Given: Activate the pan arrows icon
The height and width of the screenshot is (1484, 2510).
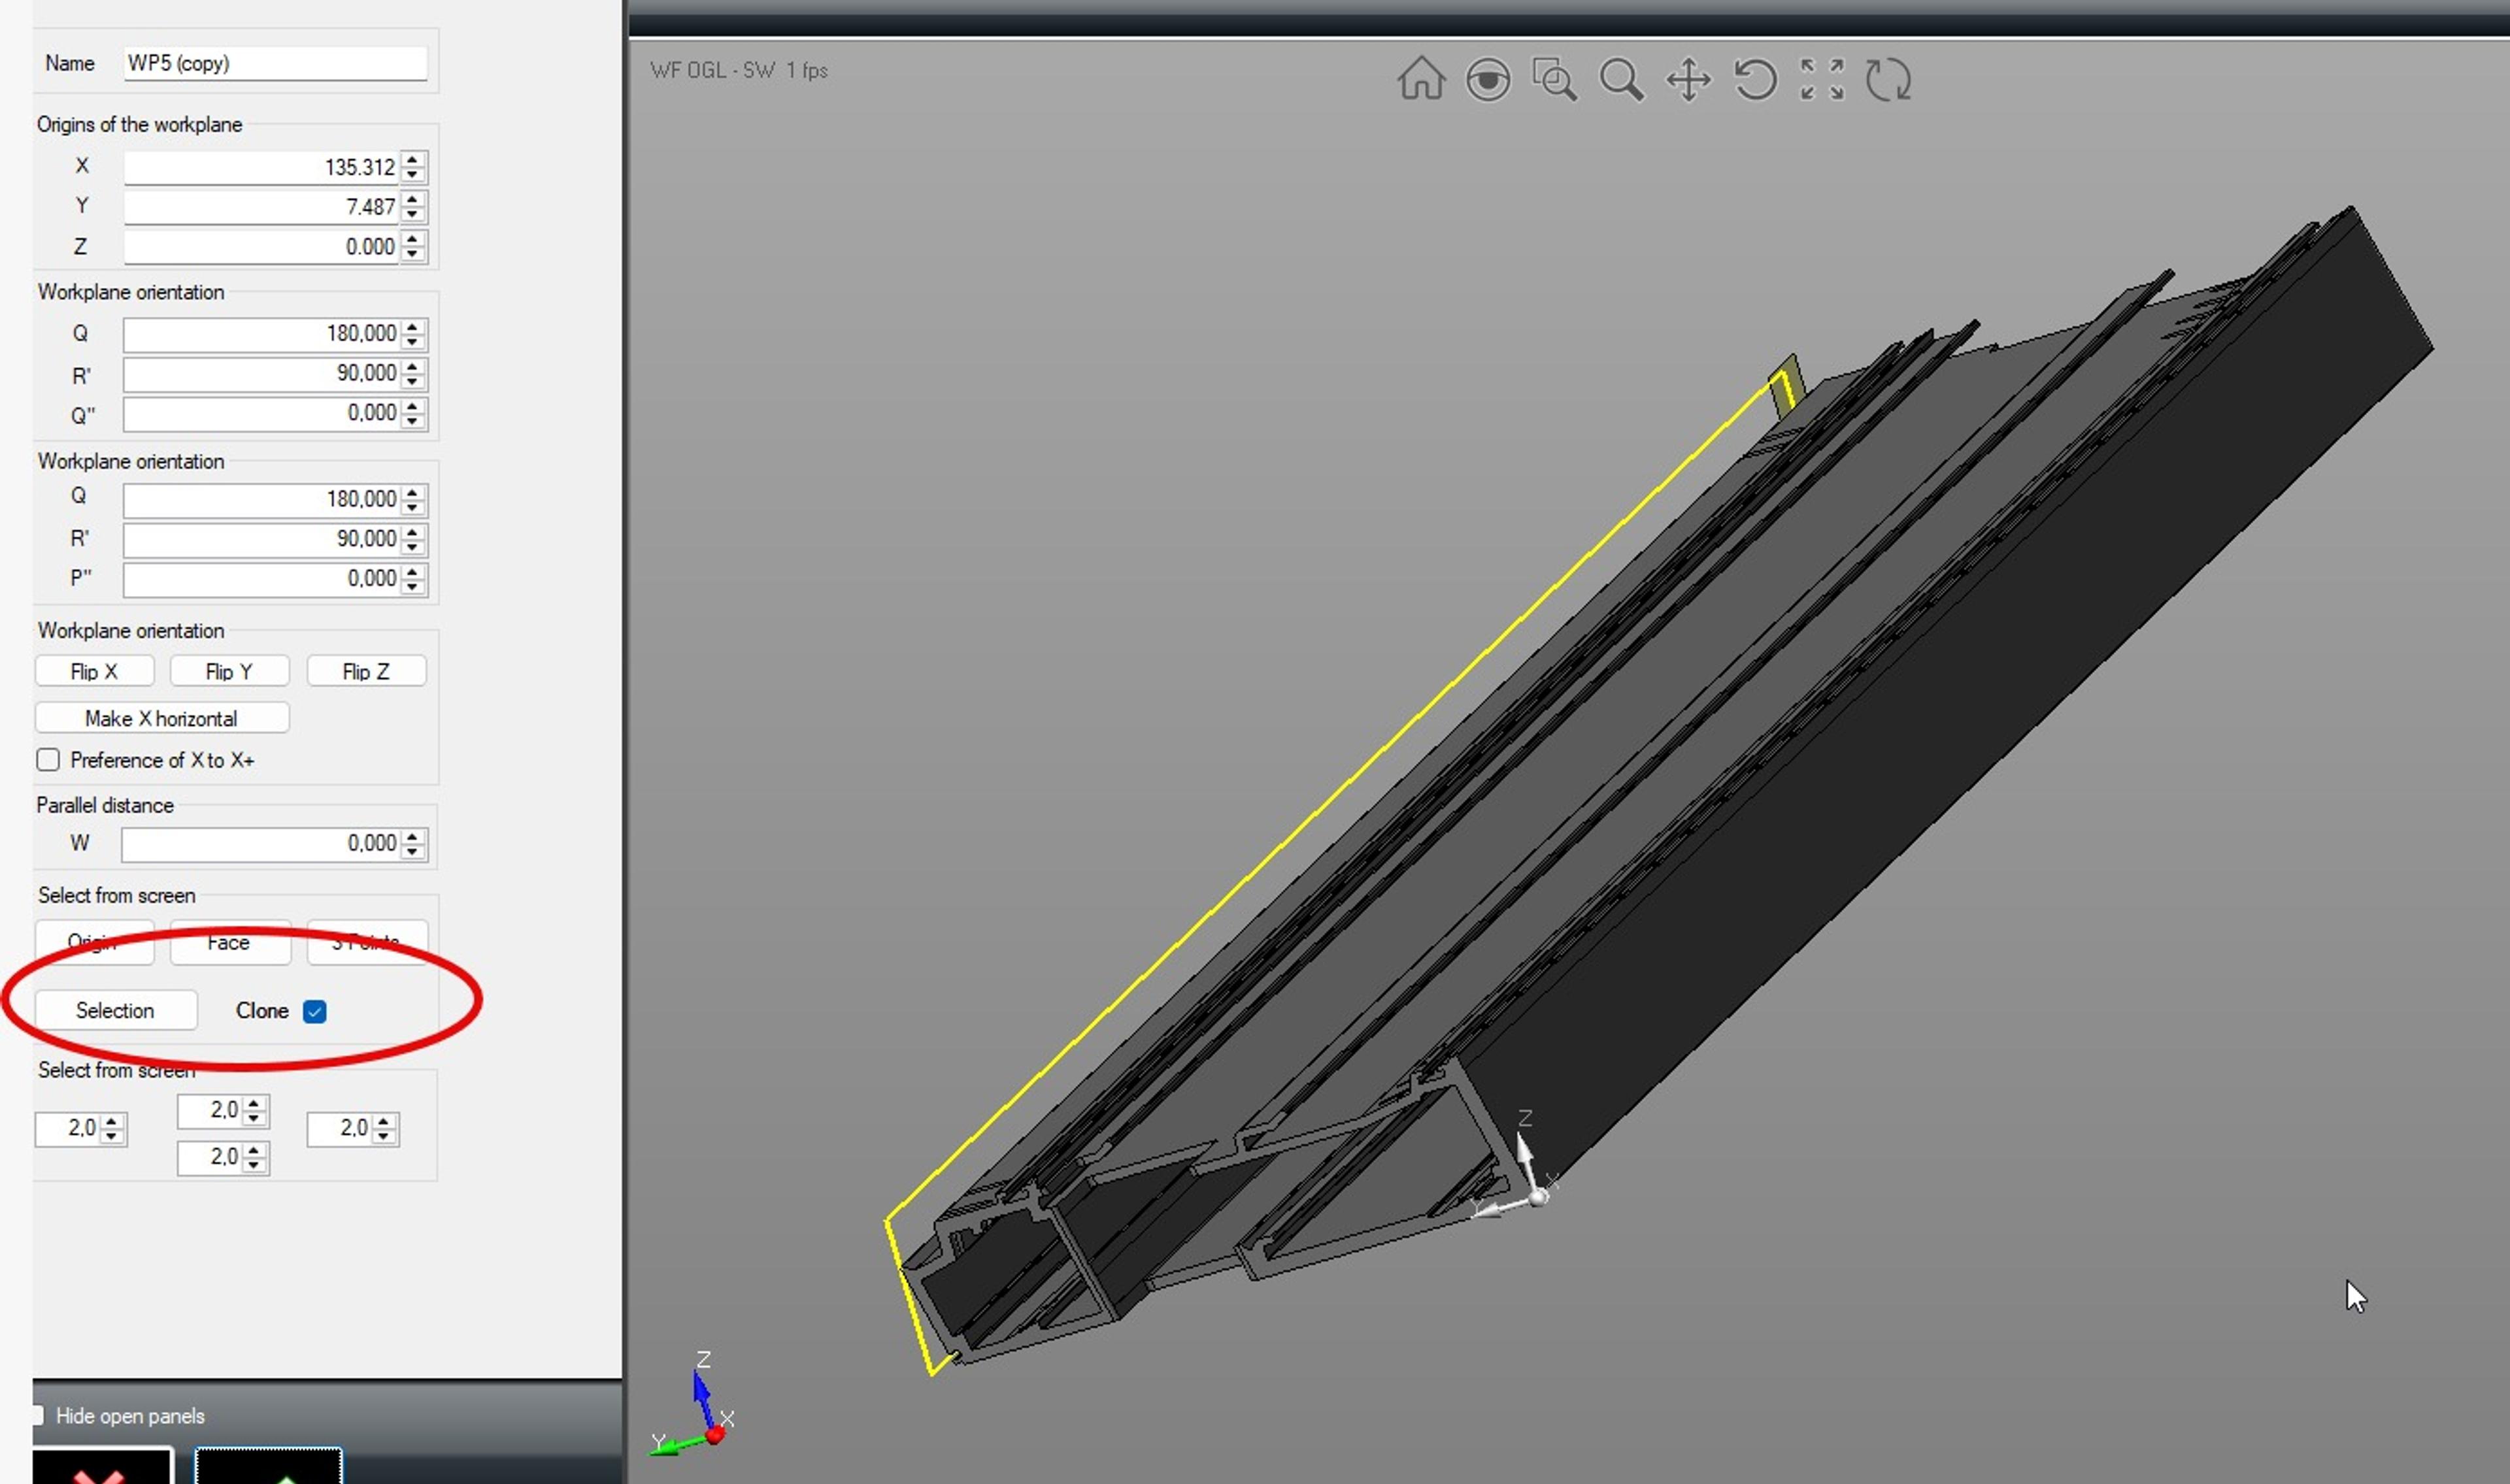Looking at the screenshot, I should coord(1688,79).
